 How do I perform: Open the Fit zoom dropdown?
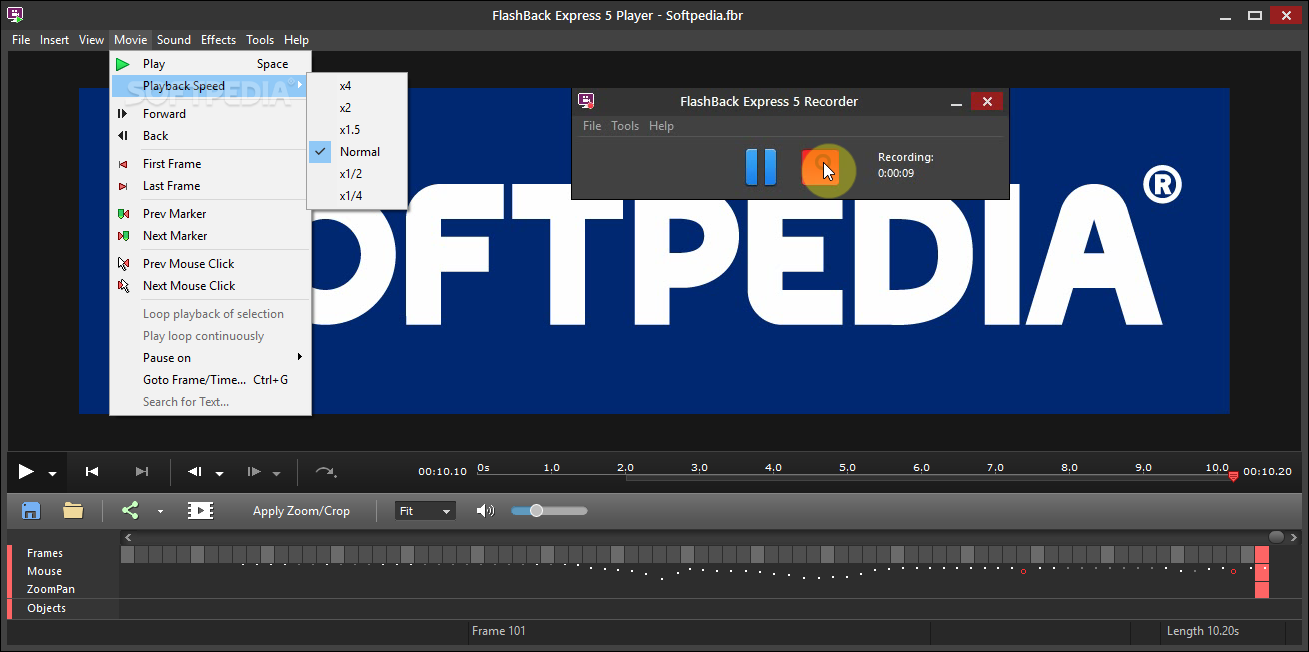point(425,511)
